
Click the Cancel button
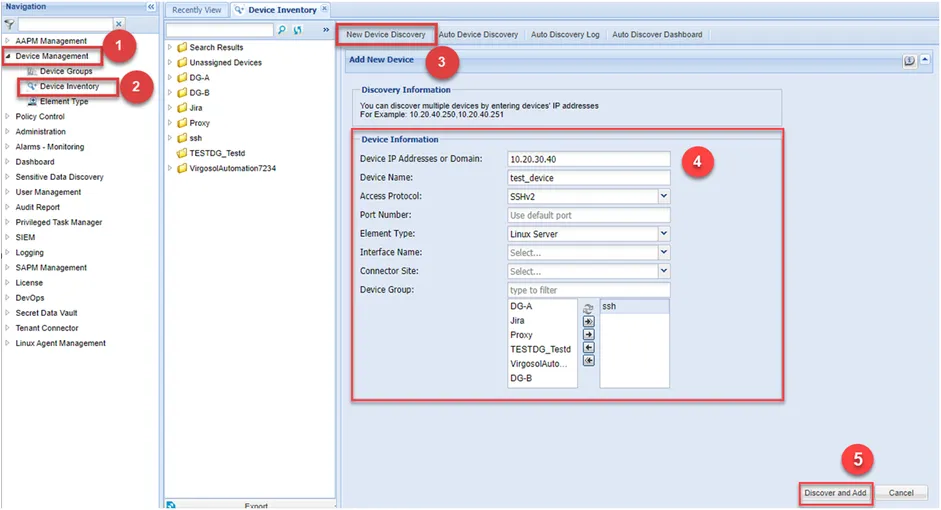901,493
